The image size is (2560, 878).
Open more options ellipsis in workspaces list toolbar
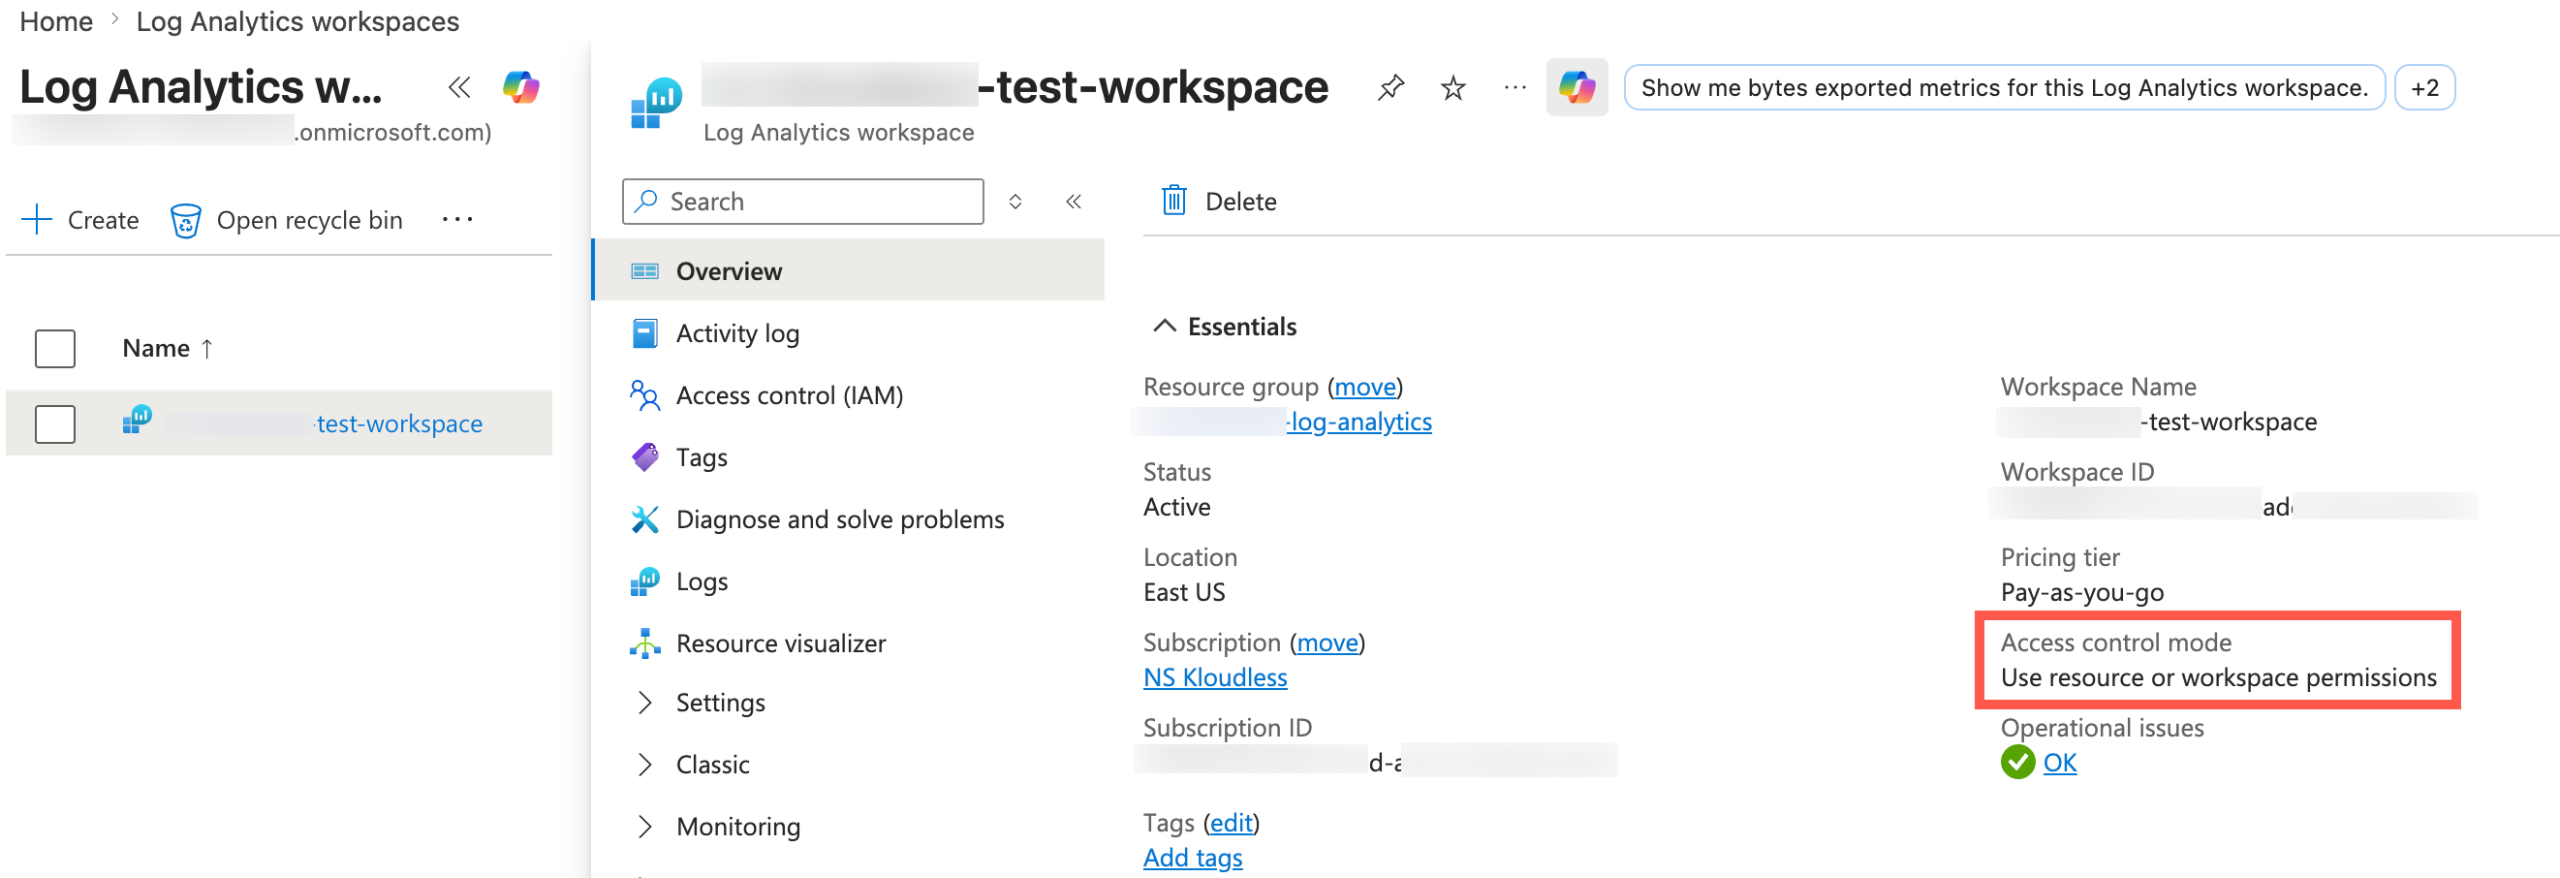[457, 219]
